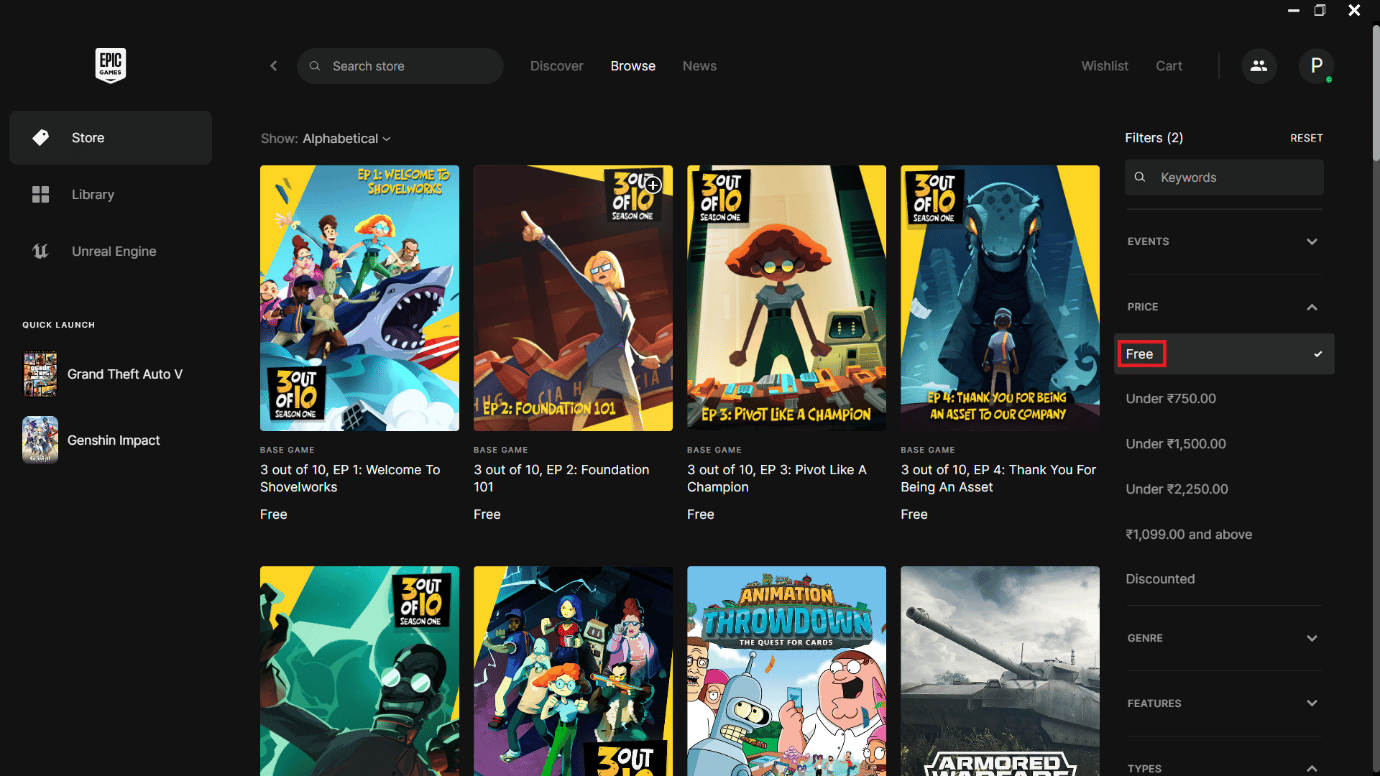Select Under ₹2,250.00 price filter
Viewport: 1380px width, 776px height.
[x=1177, y=489]
